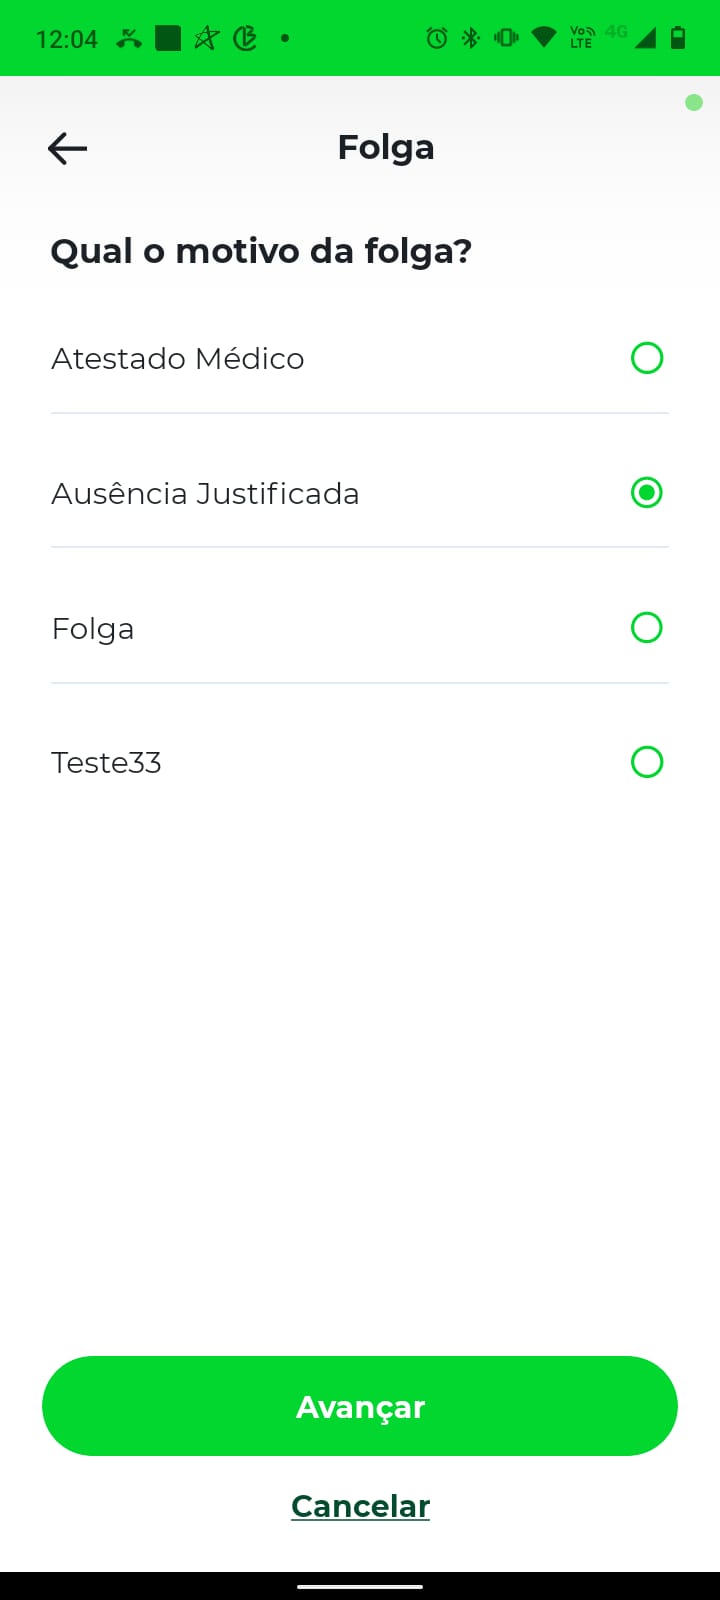This screenshot has height=1600, width=720.
Task: Tap the alarm clock status icon
Action: 437,38
